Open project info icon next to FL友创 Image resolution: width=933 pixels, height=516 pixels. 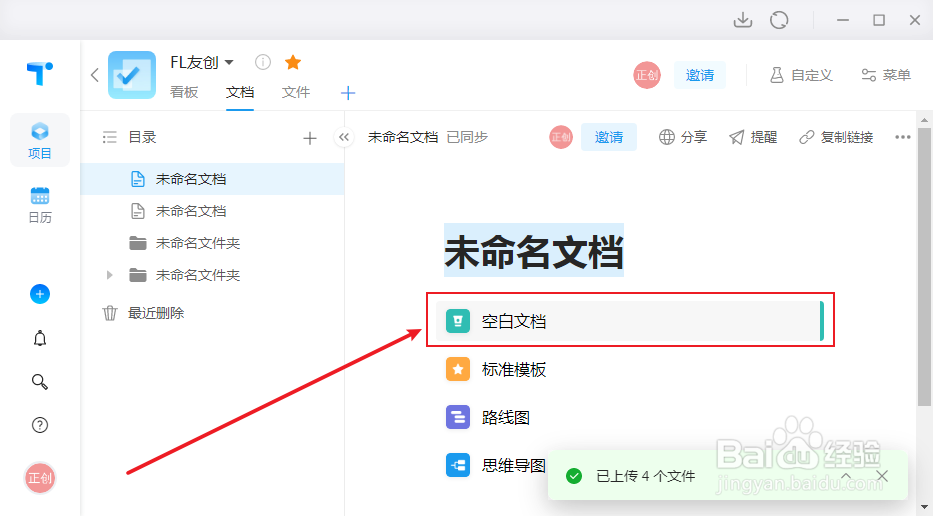tap(262, 62)
